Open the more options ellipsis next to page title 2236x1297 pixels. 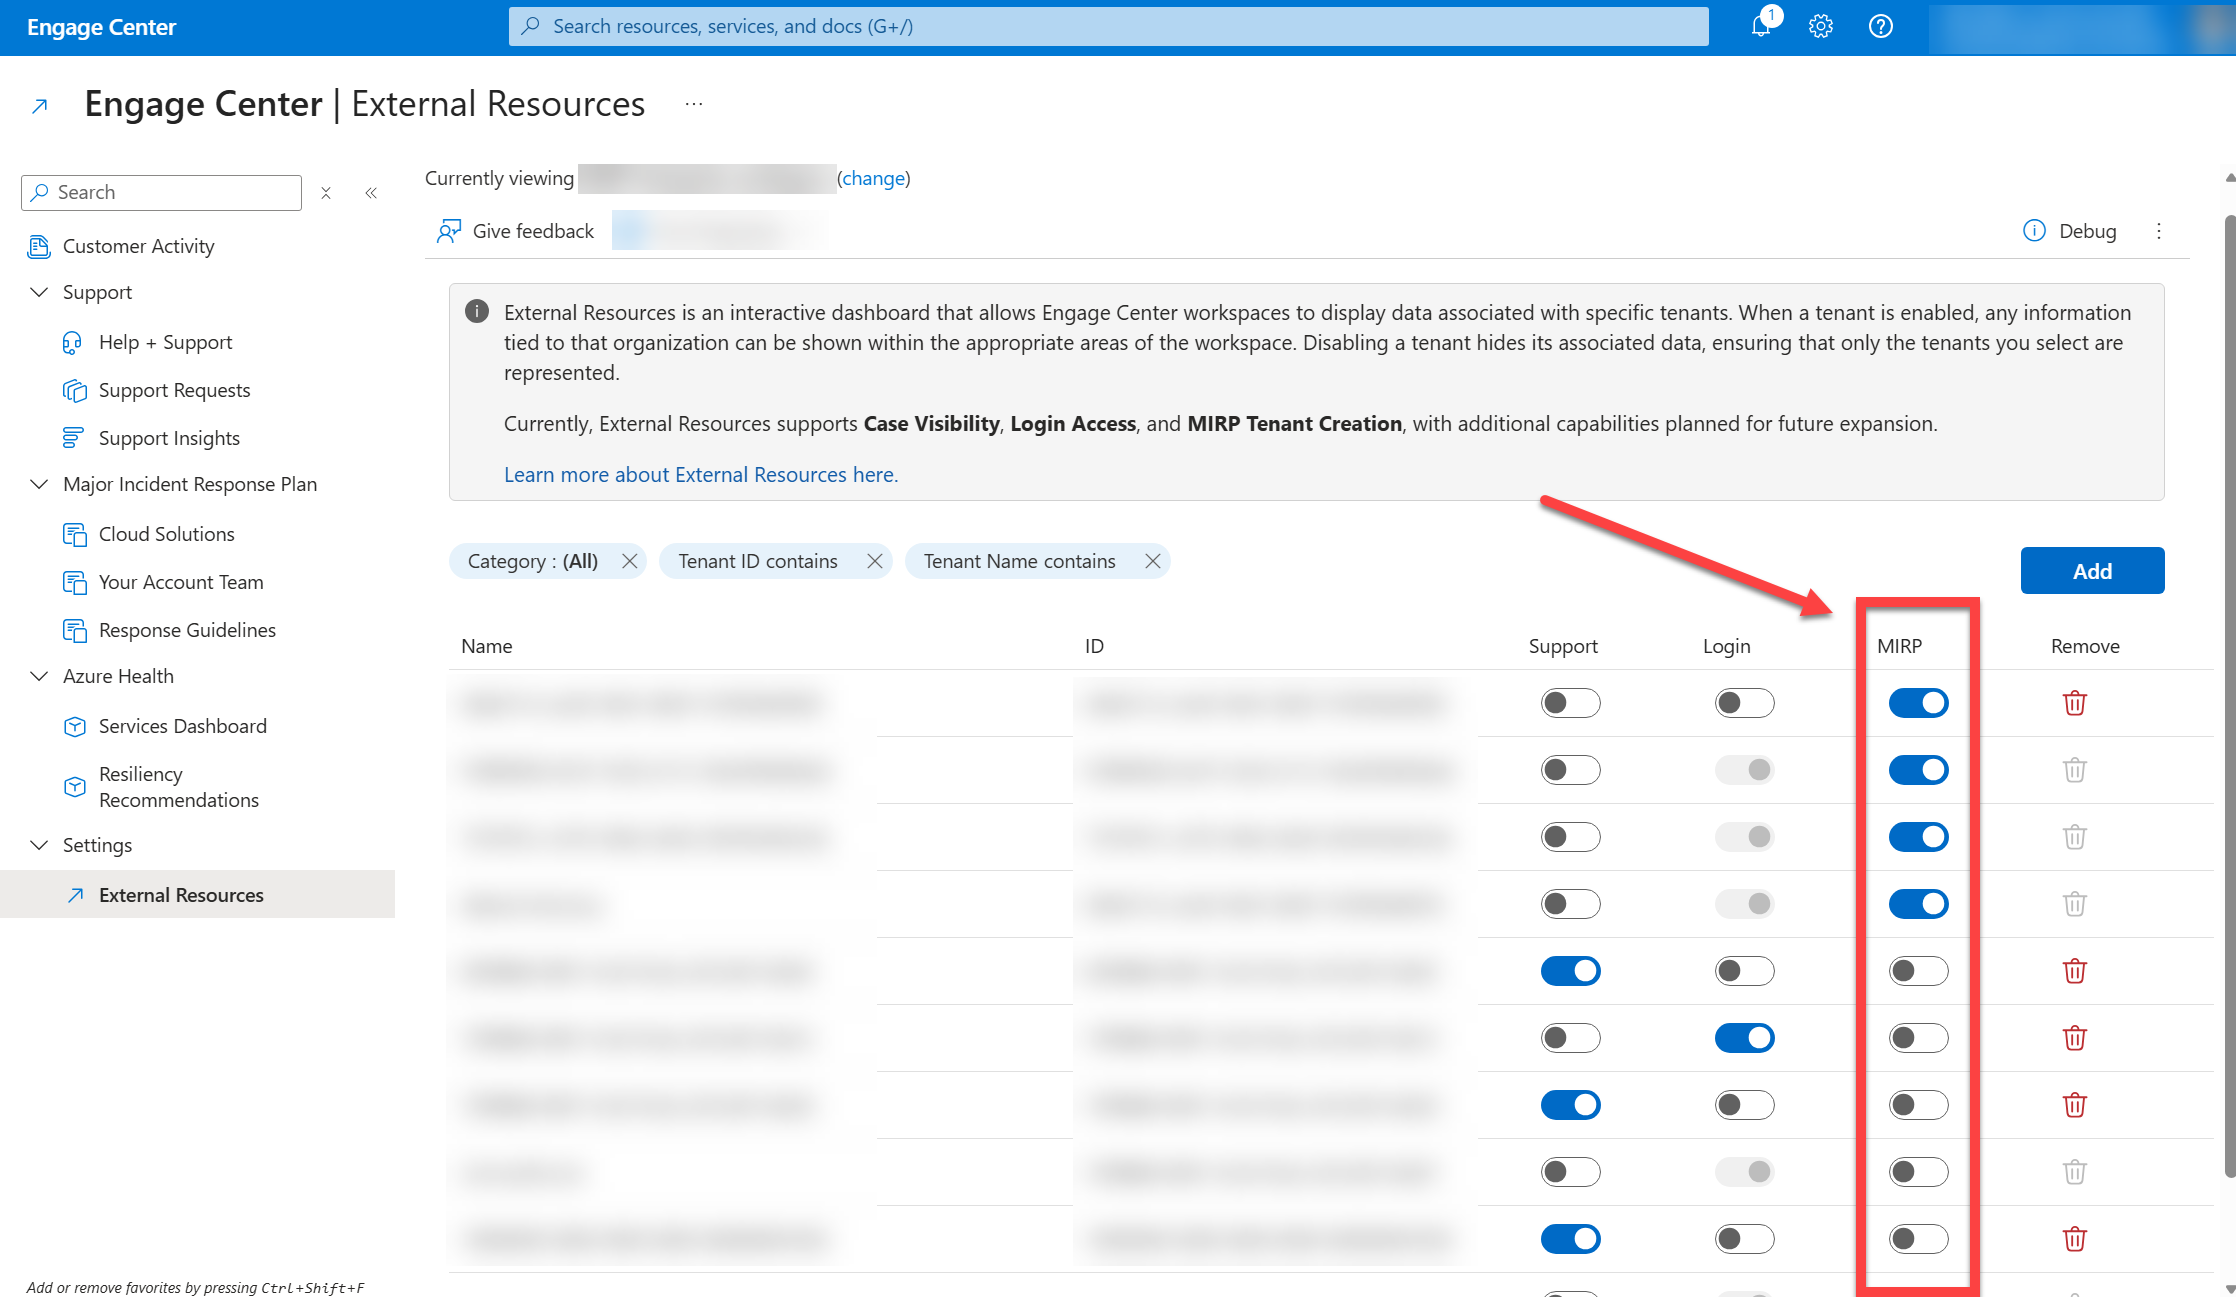(694, 104)
